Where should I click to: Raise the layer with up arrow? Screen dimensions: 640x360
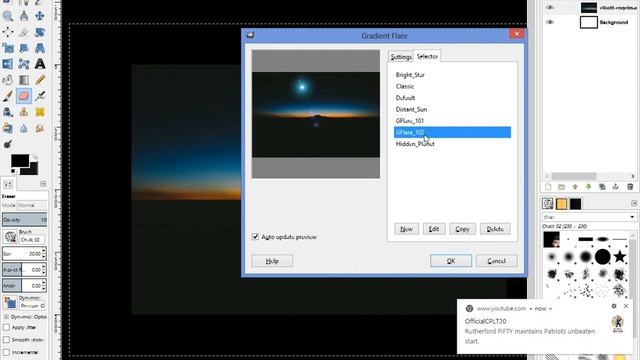click(x=575, y=187)
